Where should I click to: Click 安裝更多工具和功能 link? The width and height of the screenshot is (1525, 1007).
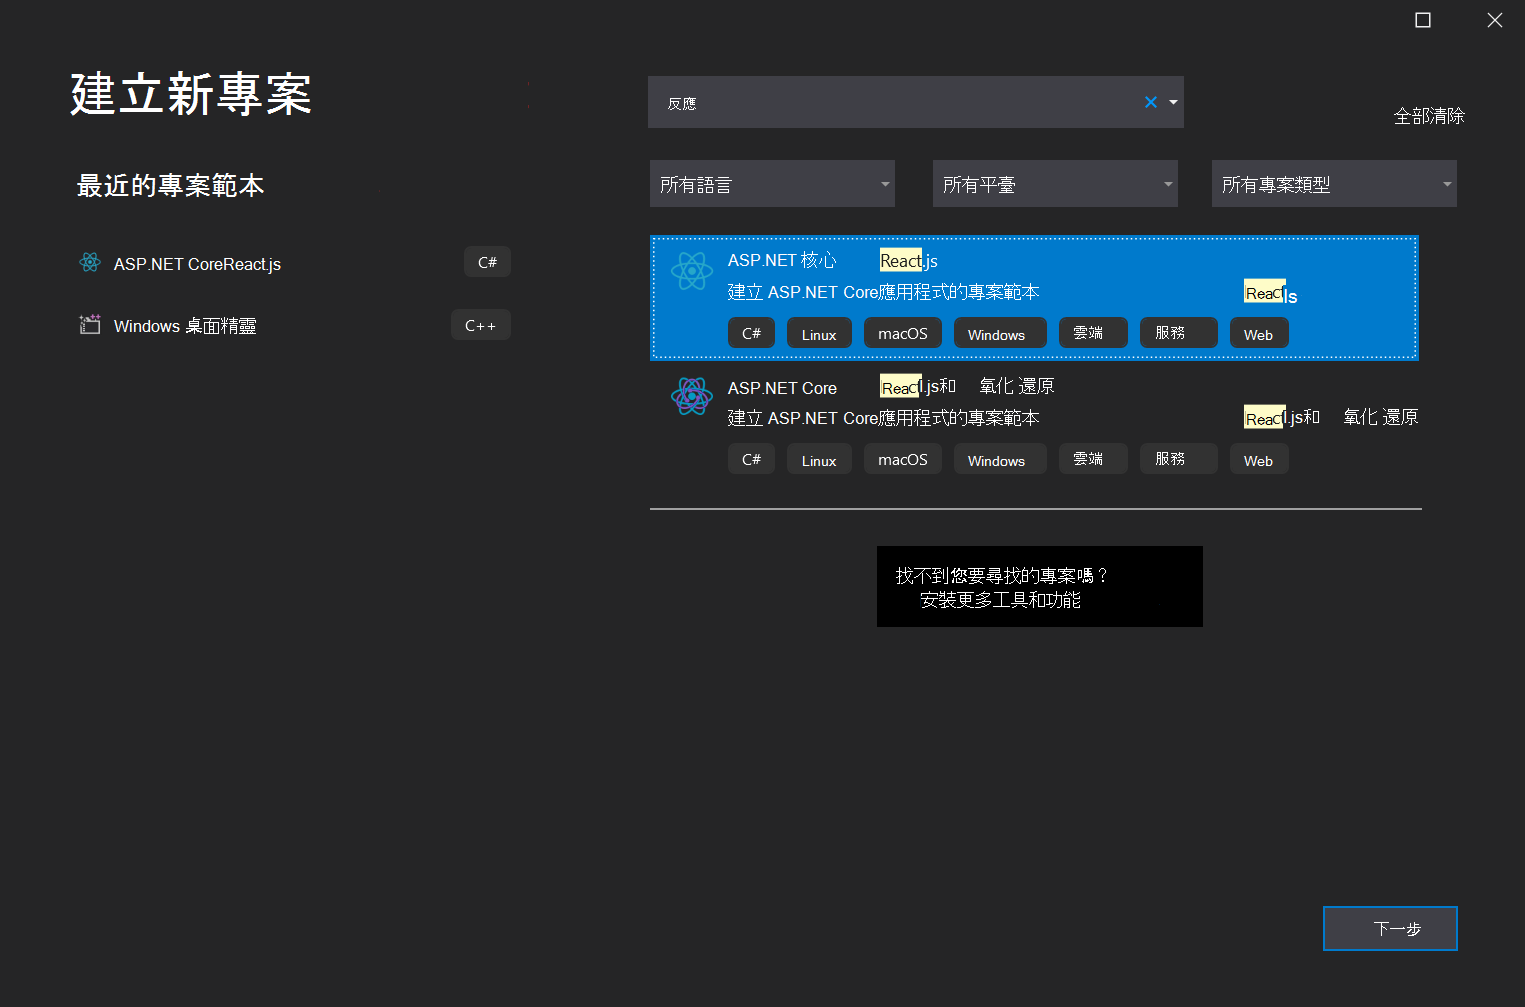tap(1000, 600)
